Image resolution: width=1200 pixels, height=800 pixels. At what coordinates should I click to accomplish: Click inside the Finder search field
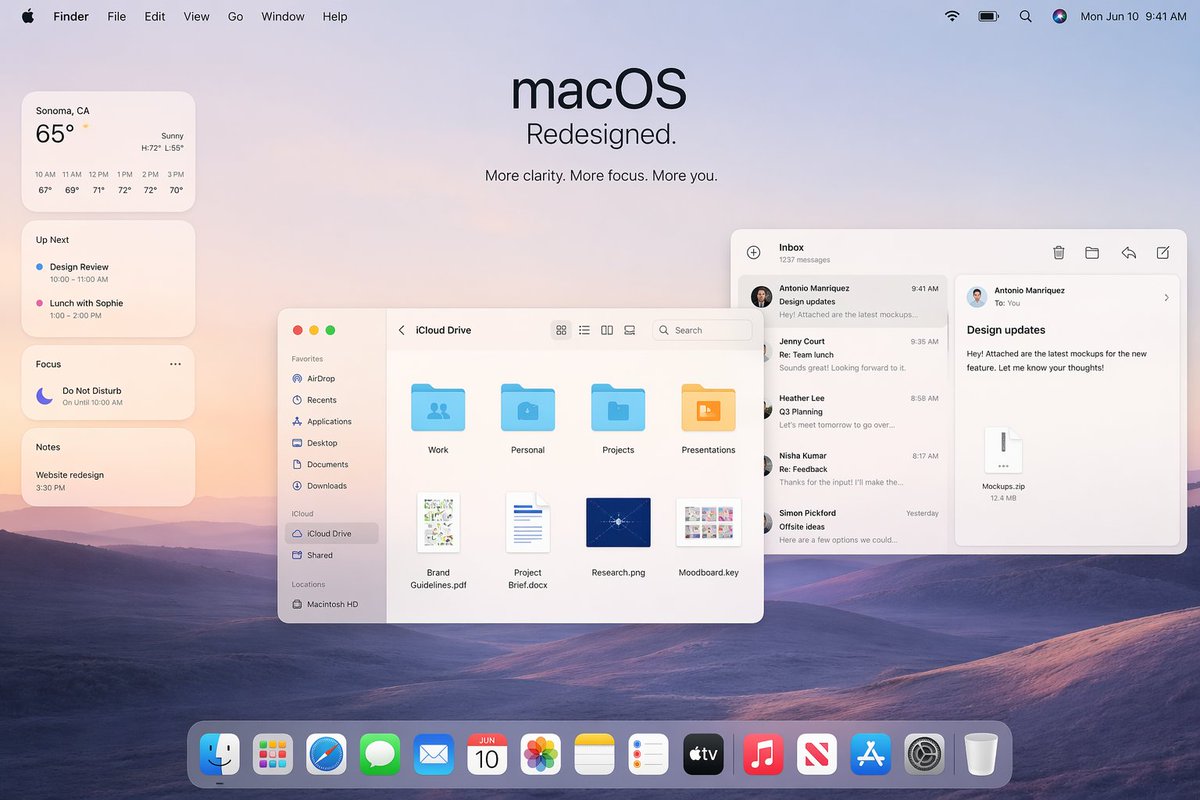click(x=703, y=330)
